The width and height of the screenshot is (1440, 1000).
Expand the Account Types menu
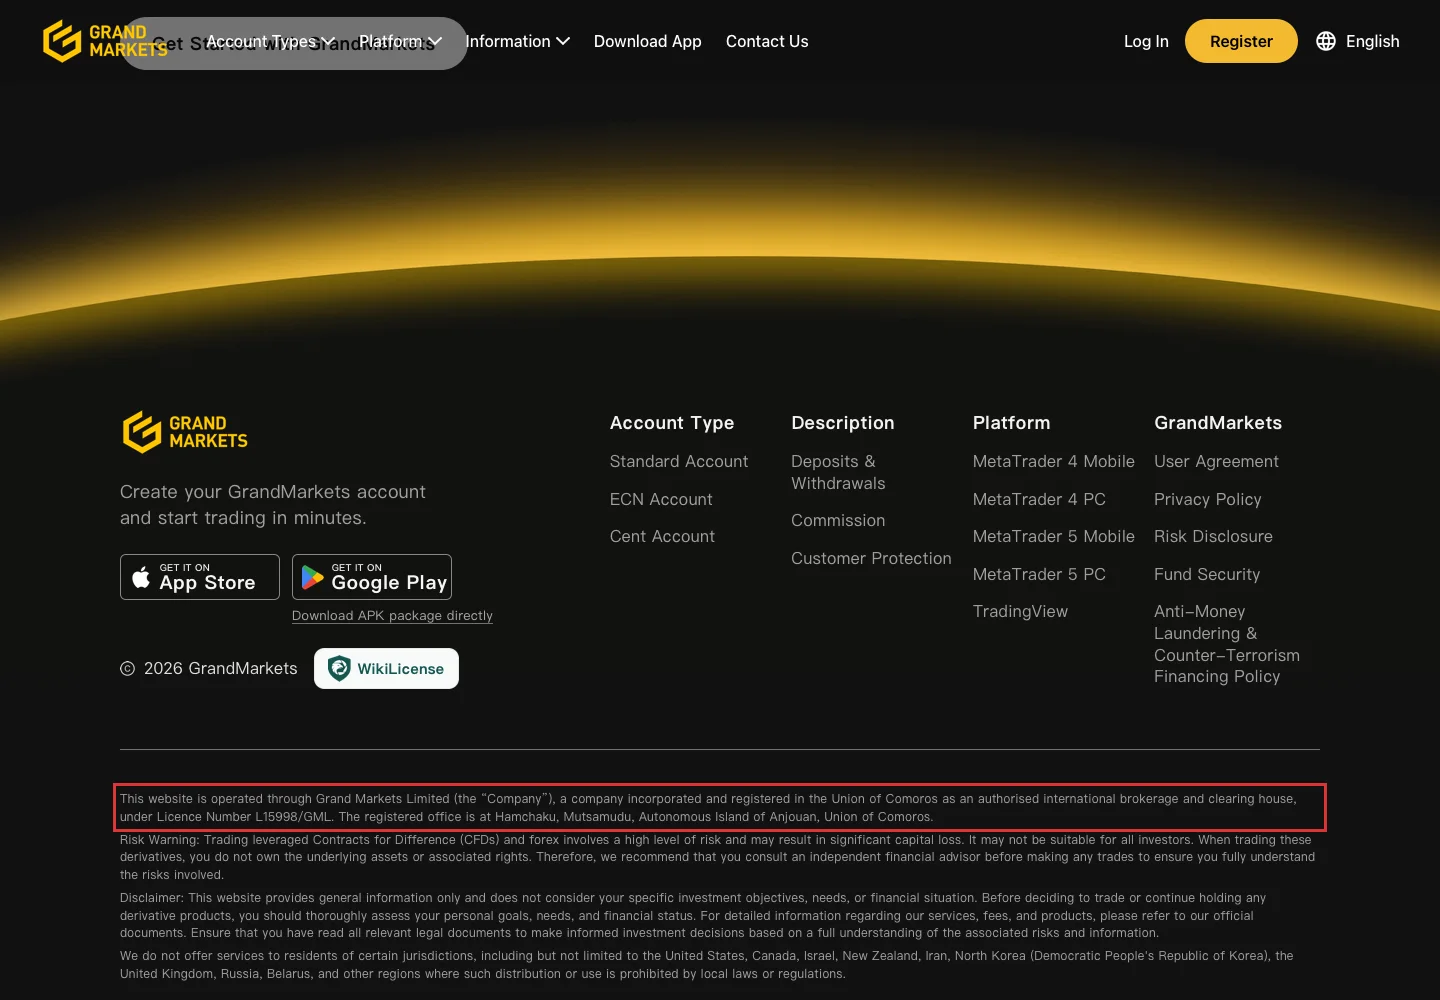[270, 41]
